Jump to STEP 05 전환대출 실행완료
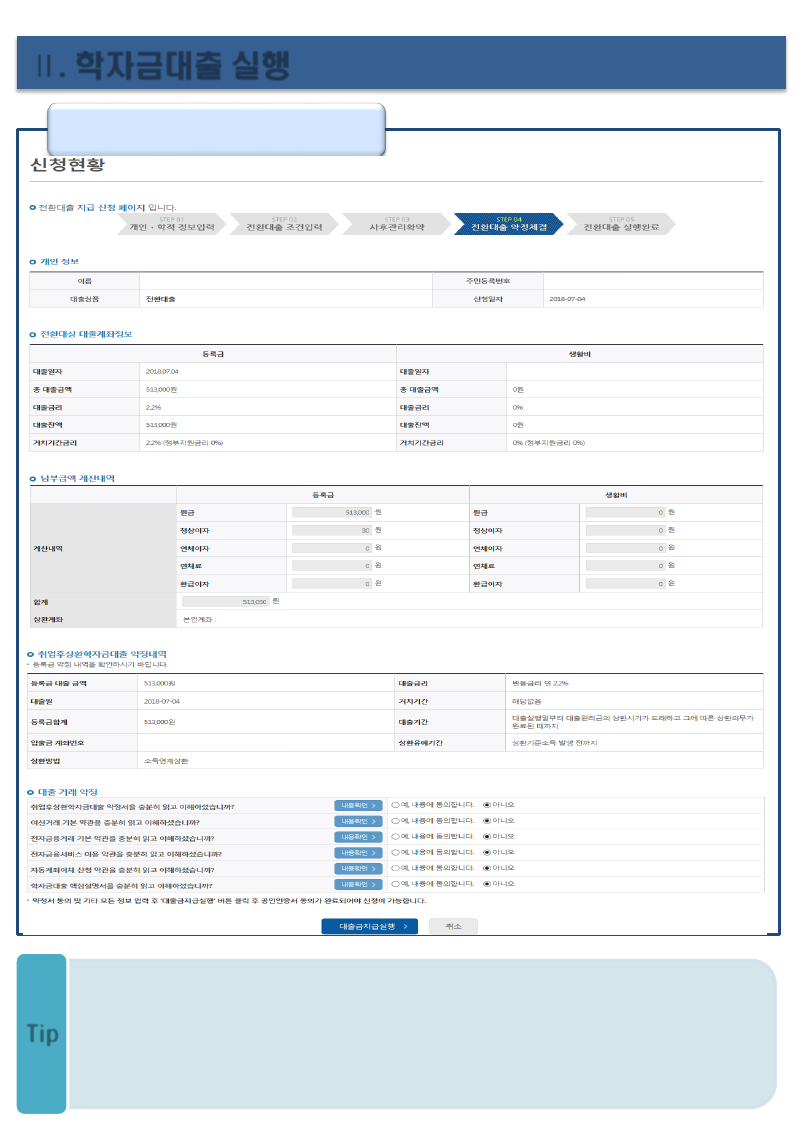This screenshot has width=802, height=1135. point(621,224)
